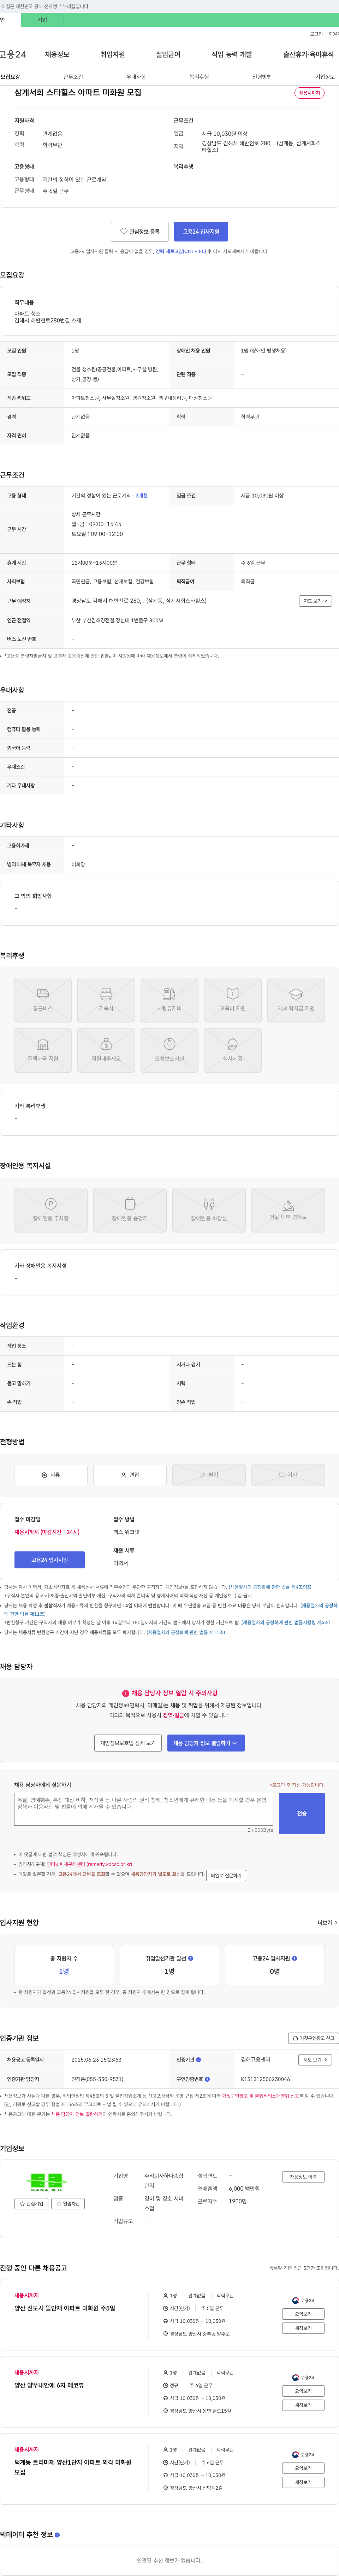Screen dimensions: 339x2576
Task: Open job 덕계동 트리마제 양산1단지 아파트
Action: pyautogui.click(x=73, y=2467)
